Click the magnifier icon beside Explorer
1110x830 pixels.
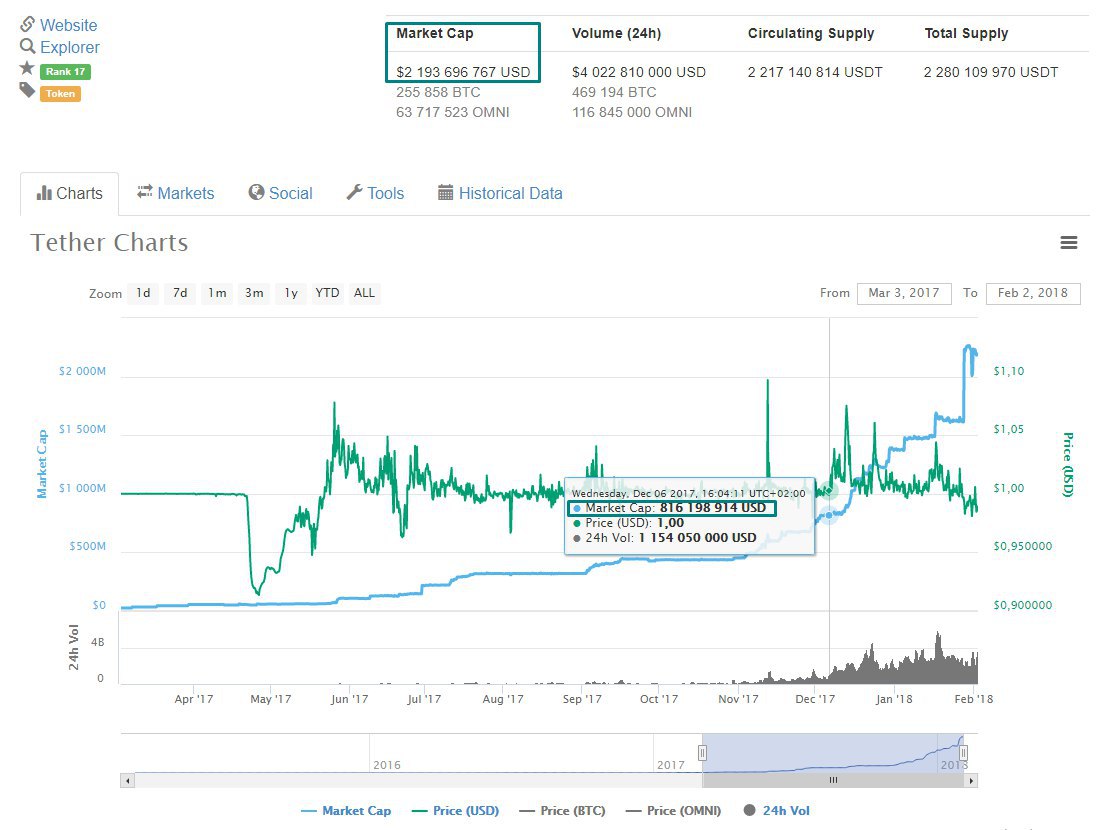pos(27,47)
